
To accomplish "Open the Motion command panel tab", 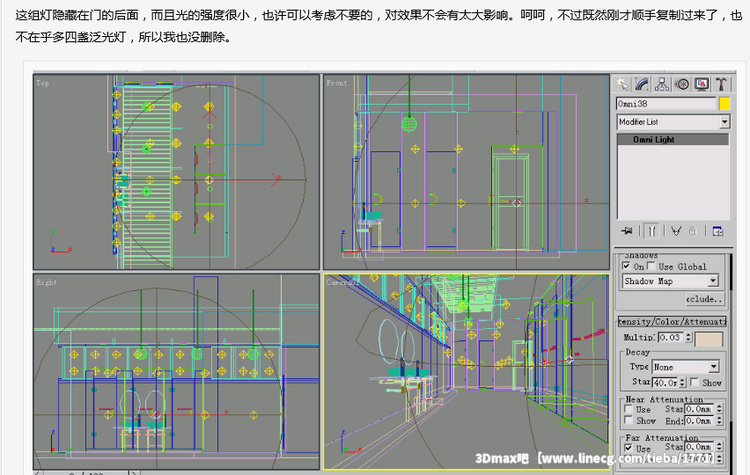I will point(682,85).
